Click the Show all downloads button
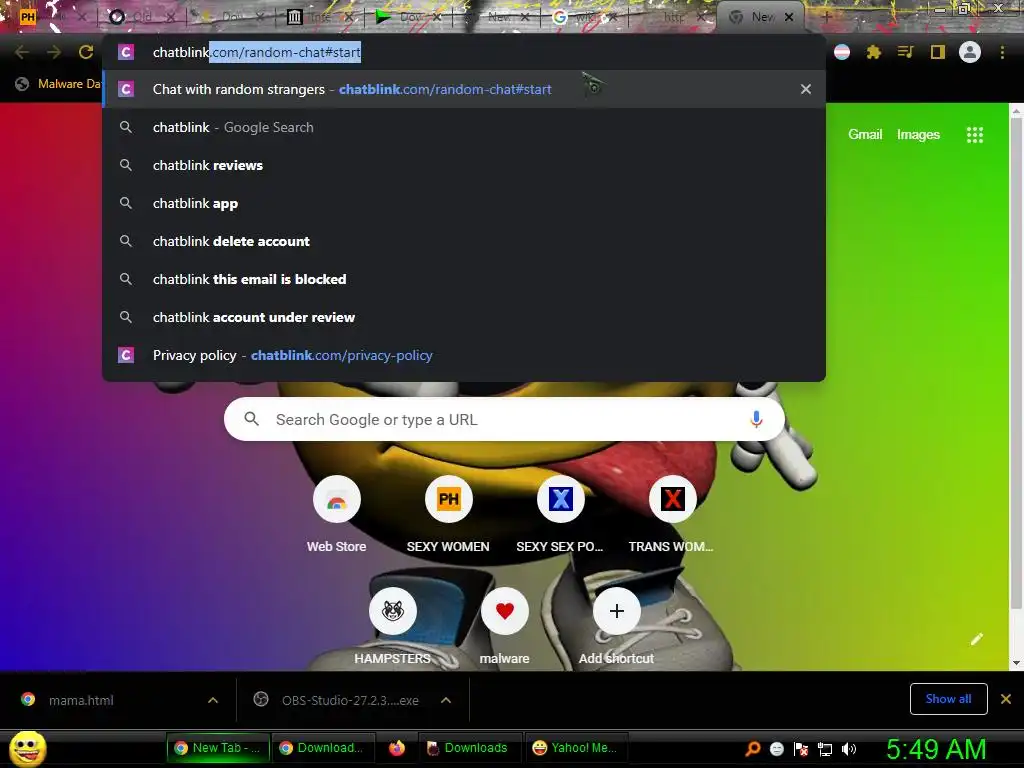 tap(948, 699)
